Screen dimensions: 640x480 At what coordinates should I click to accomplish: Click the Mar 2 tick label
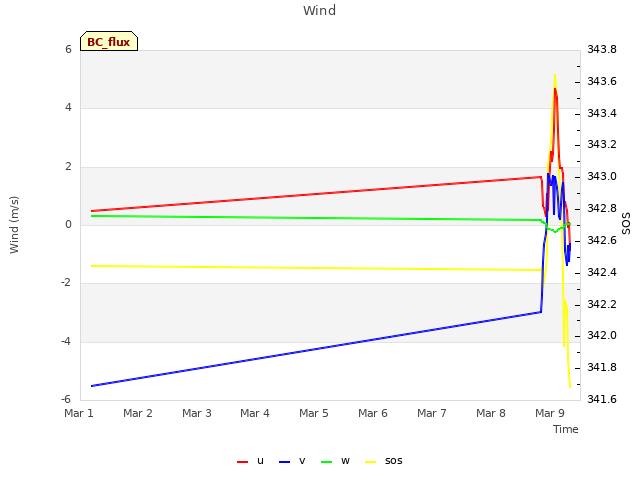click(x=138, y=413)
